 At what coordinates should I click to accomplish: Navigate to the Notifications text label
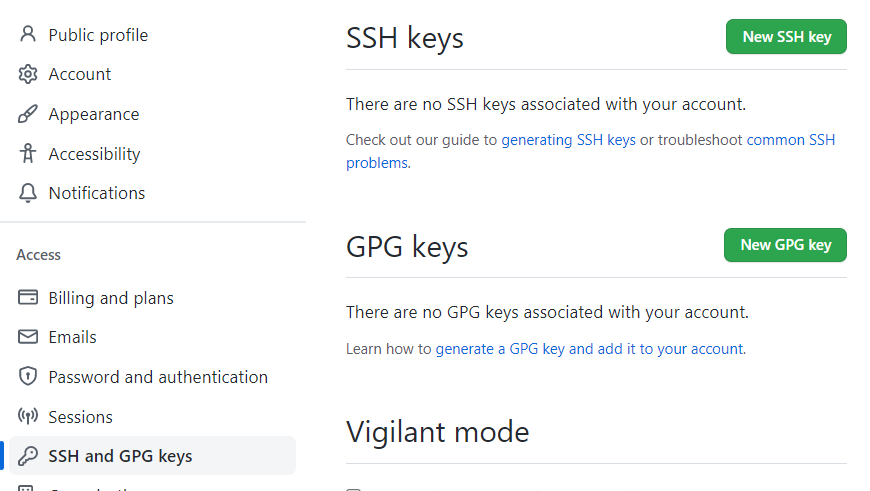97,193
